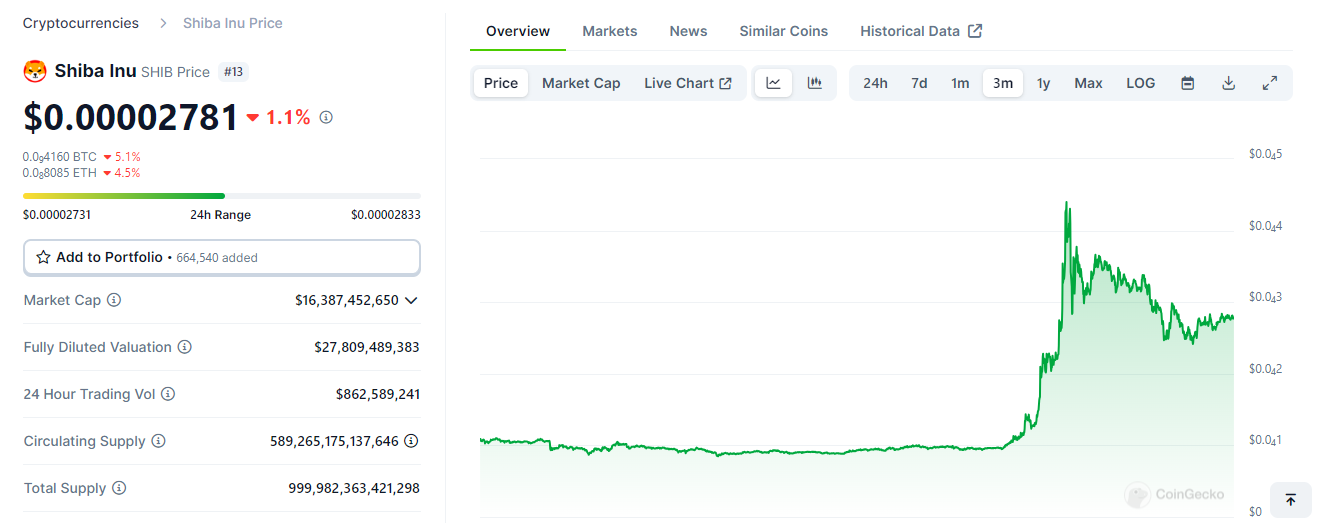This screenshot has height=523, width=1320.
Task: Choose the 7d time range
Action: [919, 83]
